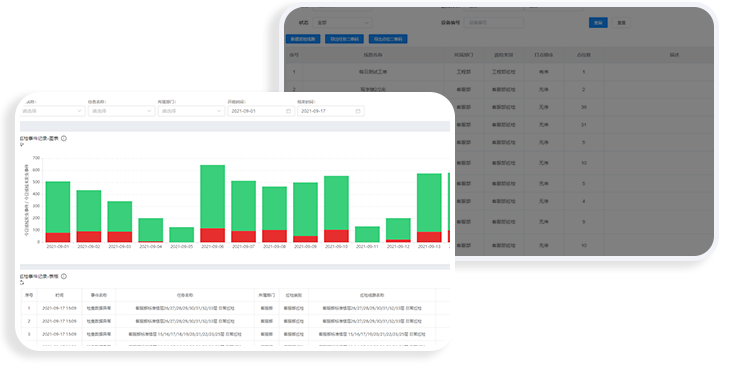
Task: Click the green bar segment for 2021-09-06
Action: [x=213, y=197]
